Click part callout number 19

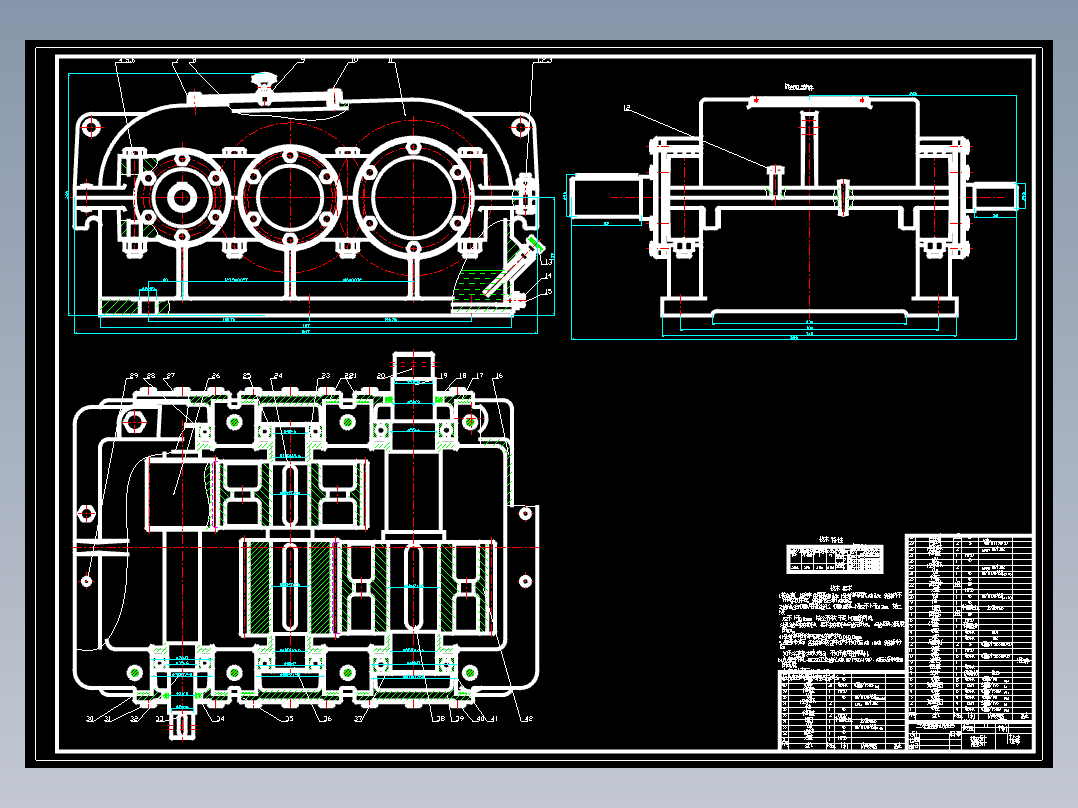[x=443, y=376]
